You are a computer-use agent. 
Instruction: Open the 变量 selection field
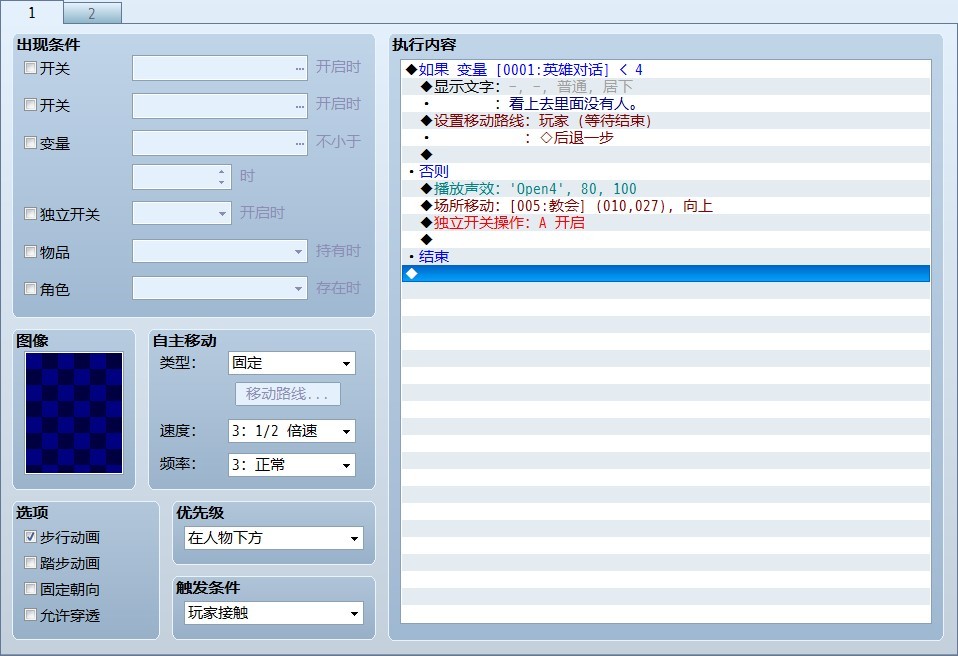(x=220, y=143)
